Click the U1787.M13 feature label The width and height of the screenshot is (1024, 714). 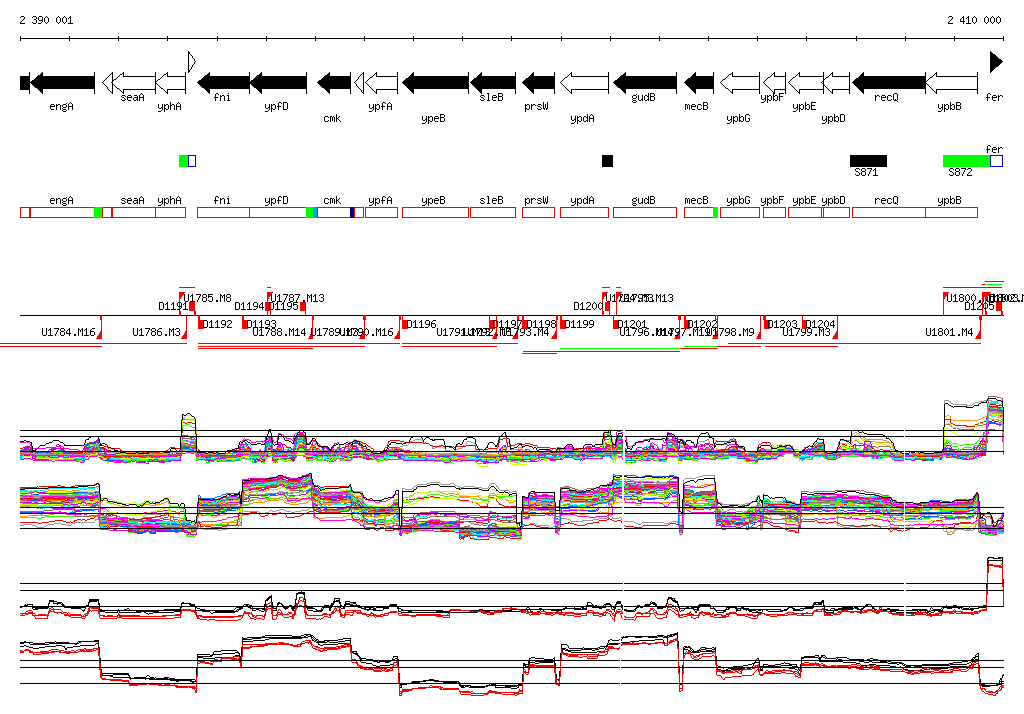point(298,299)
